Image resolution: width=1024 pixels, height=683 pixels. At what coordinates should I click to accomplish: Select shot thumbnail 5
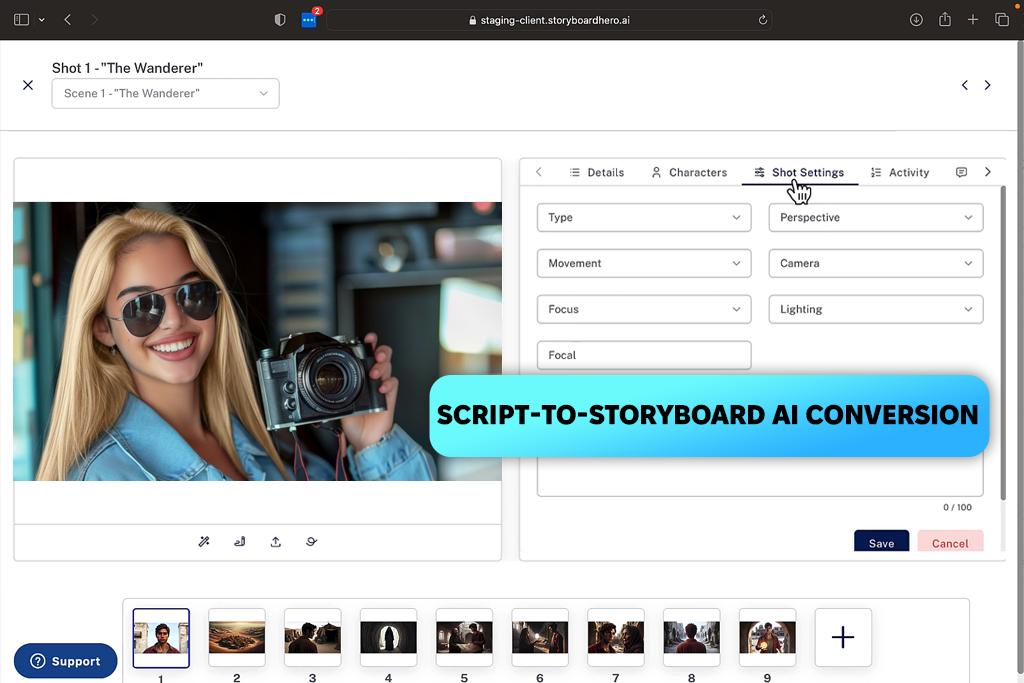(x=464, y=638)
